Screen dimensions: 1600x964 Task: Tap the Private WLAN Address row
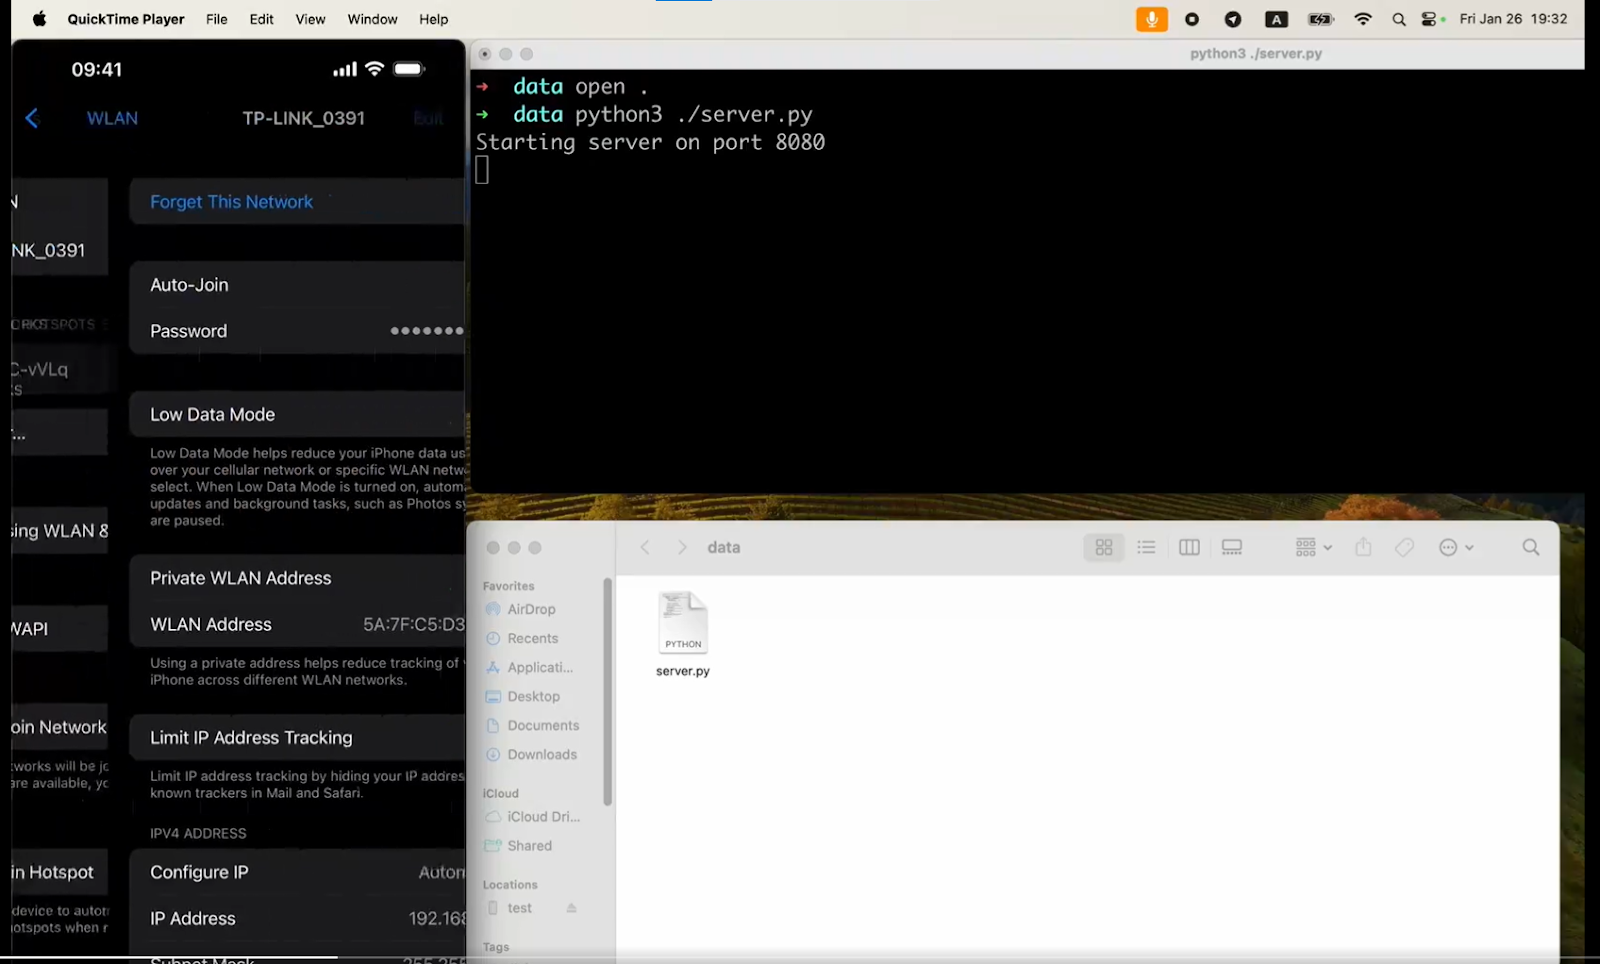pos(297,578)
